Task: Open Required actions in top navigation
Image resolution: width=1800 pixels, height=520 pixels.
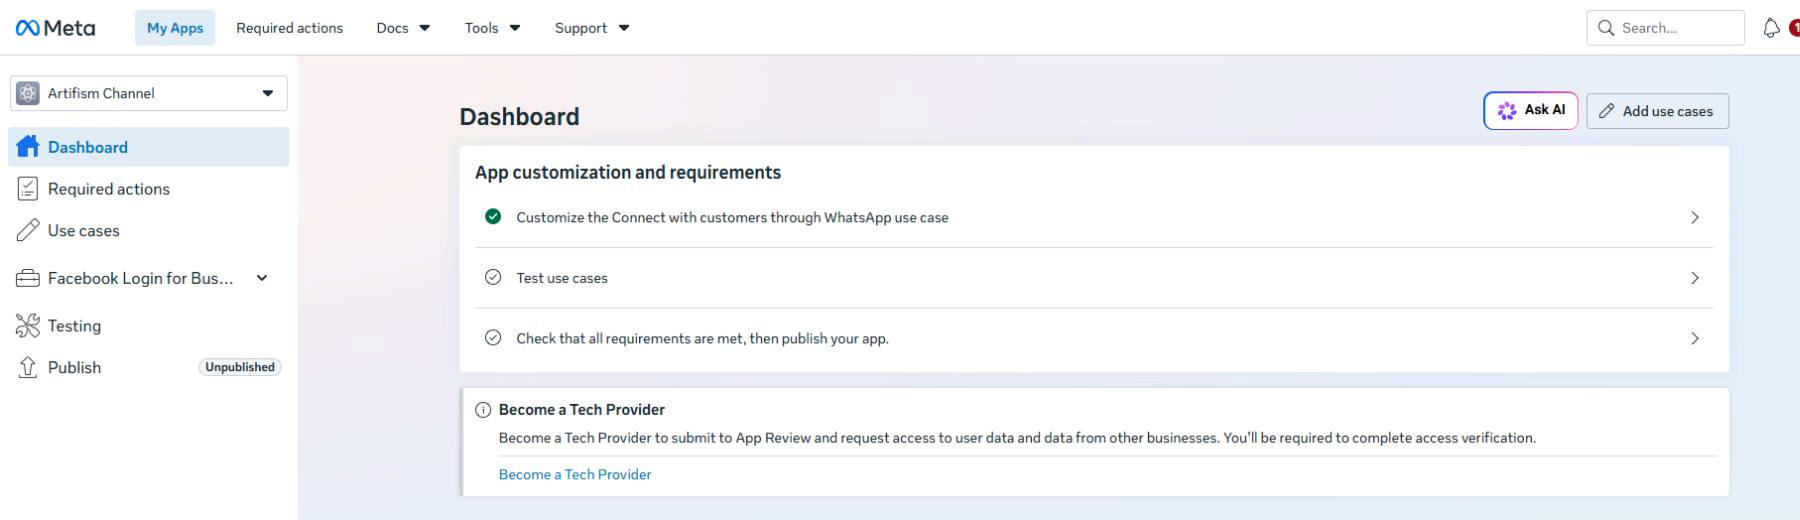Action: coord(289,28)
